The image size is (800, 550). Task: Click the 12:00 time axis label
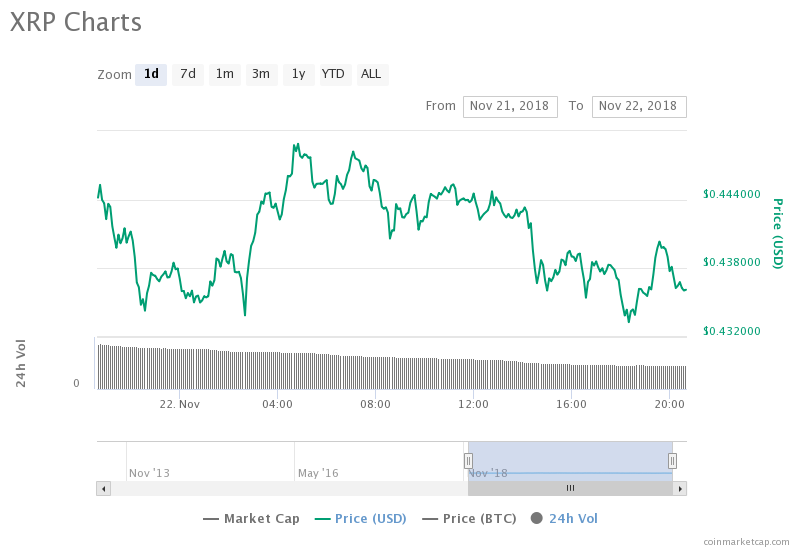tap(473, 405)
